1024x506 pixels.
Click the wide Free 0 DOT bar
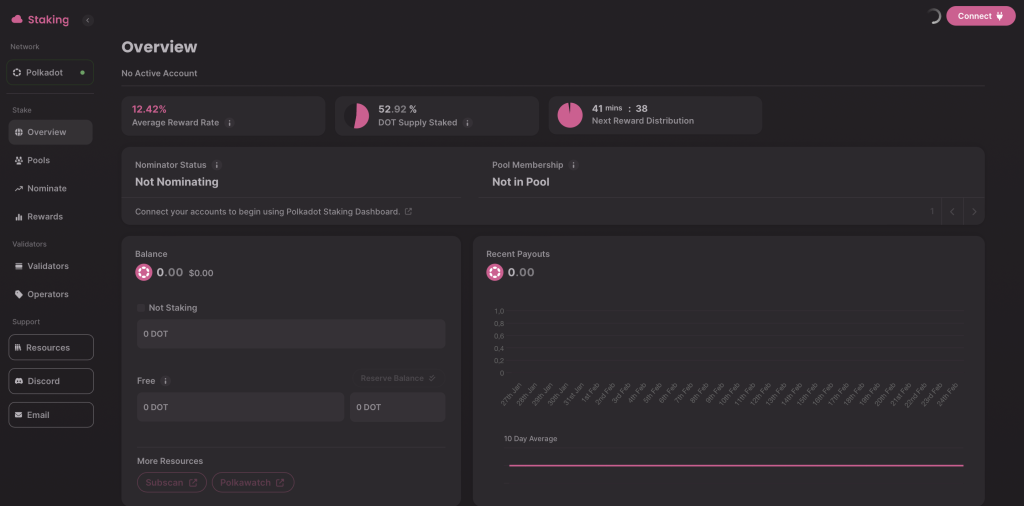(240, 407)
